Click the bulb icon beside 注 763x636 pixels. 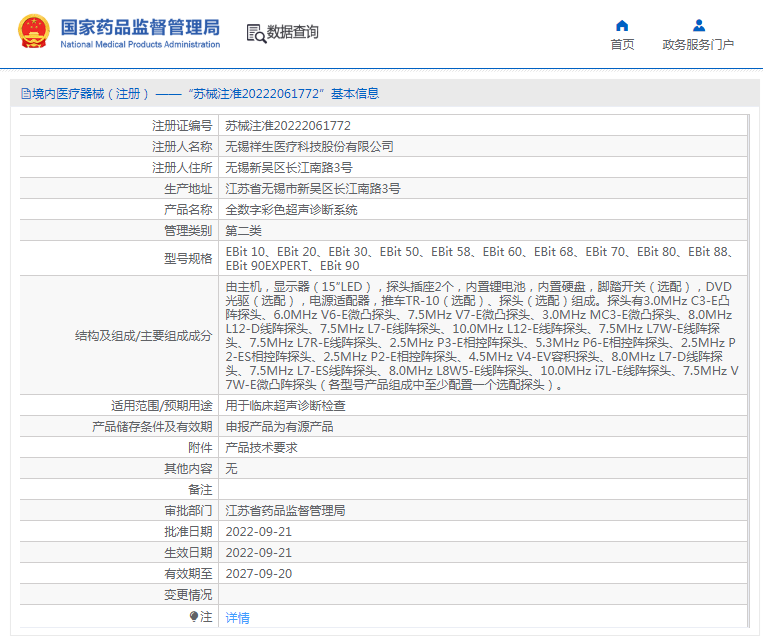pos(194,617)
